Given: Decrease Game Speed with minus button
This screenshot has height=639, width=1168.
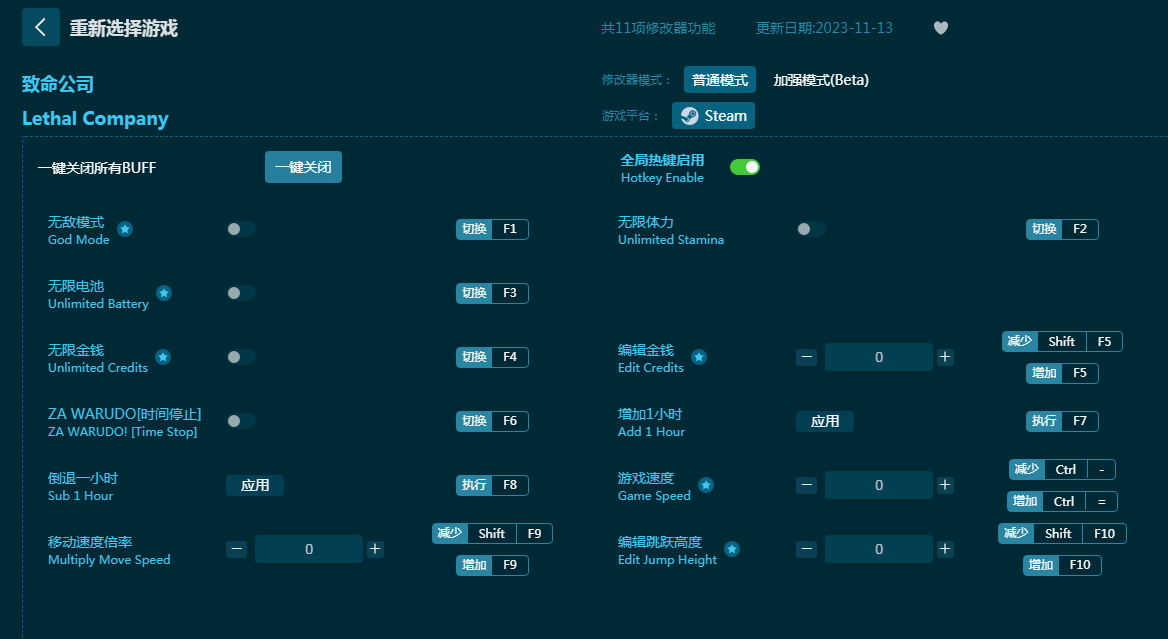Looking at the screenshot, I should coord(807,485).
